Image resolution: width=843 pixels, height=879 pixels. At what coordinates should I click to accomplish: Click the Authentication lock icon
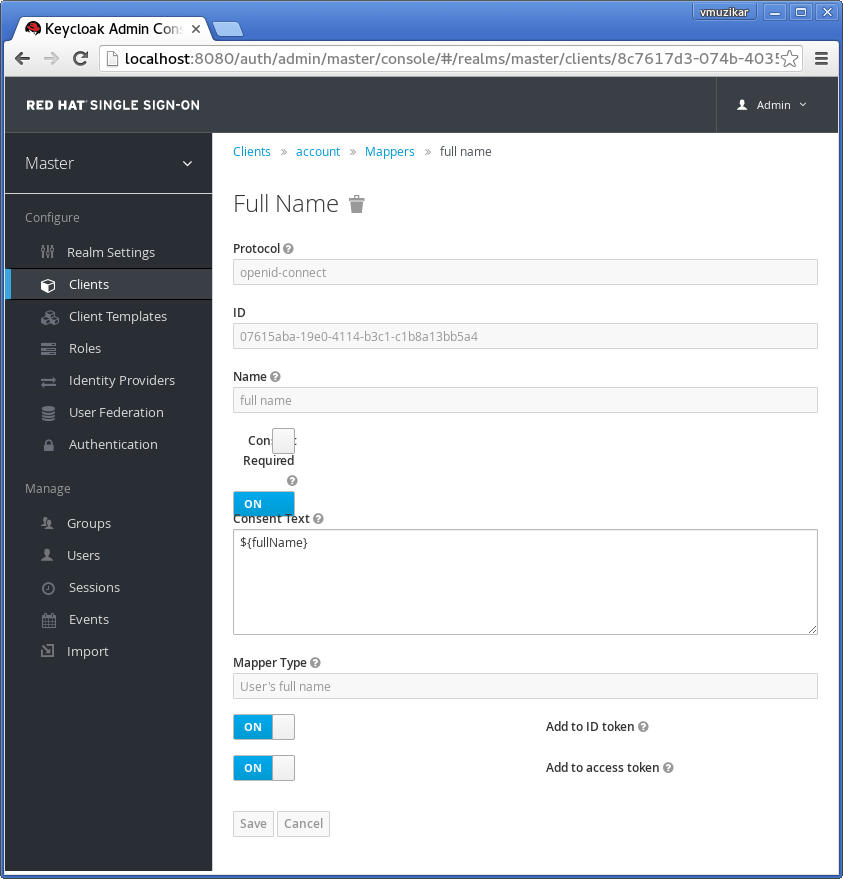coord(49,445)
